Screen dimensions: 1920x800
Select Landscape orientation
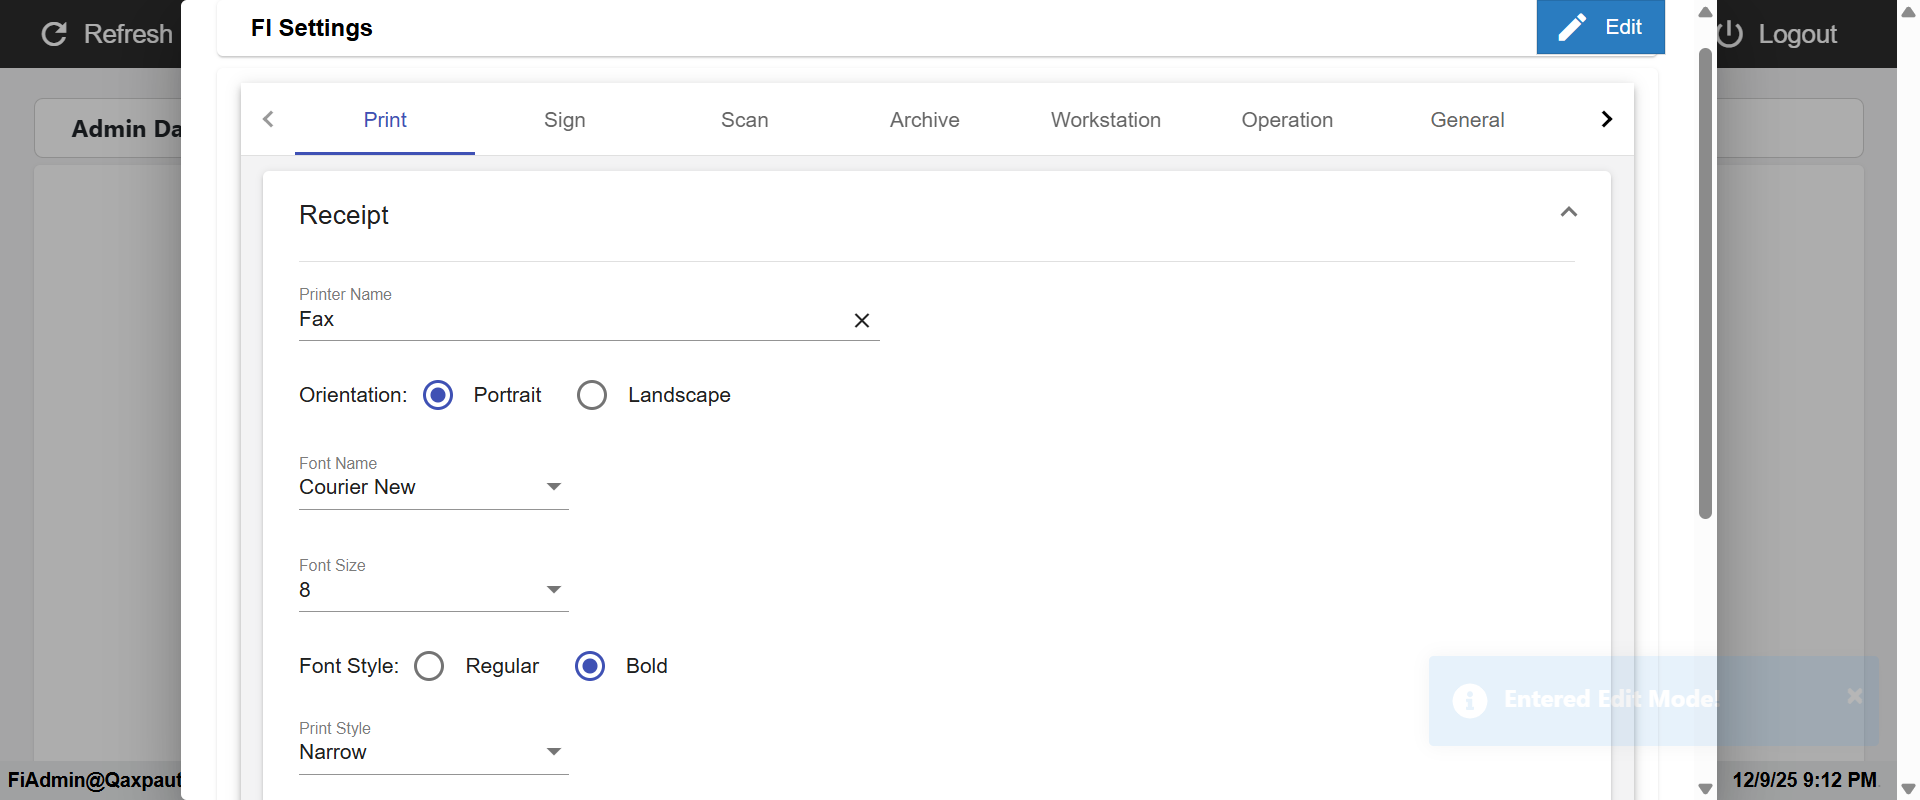pos(592,395)
